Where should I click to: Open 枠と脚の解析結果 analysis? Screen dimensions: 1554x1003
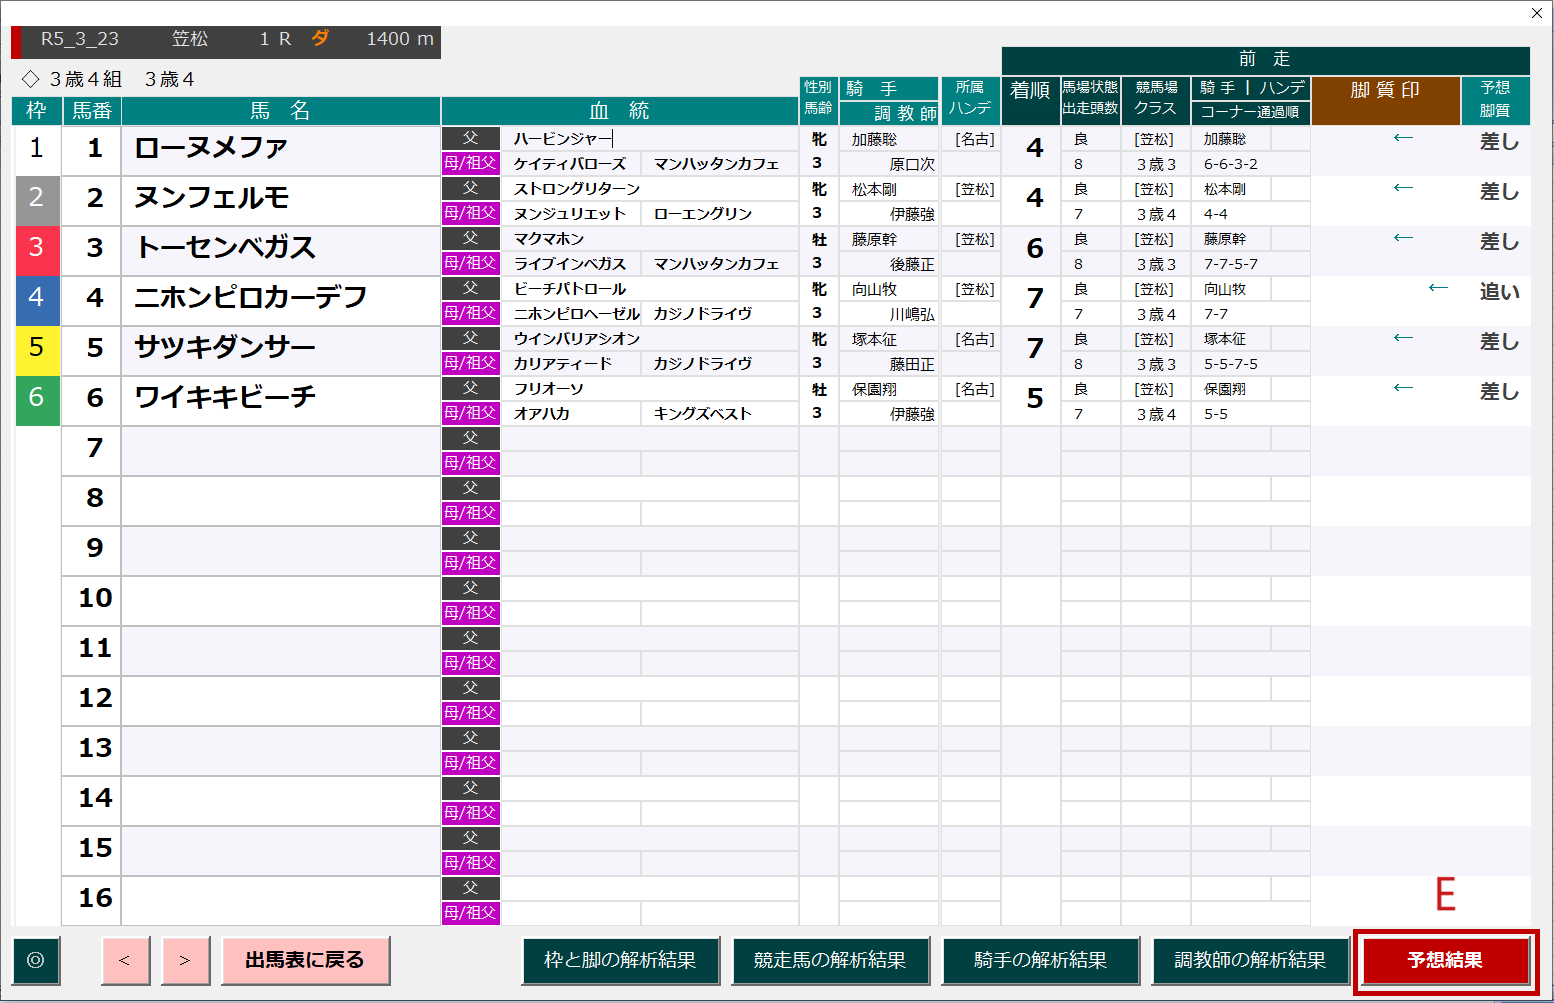[x=620, y=960]
